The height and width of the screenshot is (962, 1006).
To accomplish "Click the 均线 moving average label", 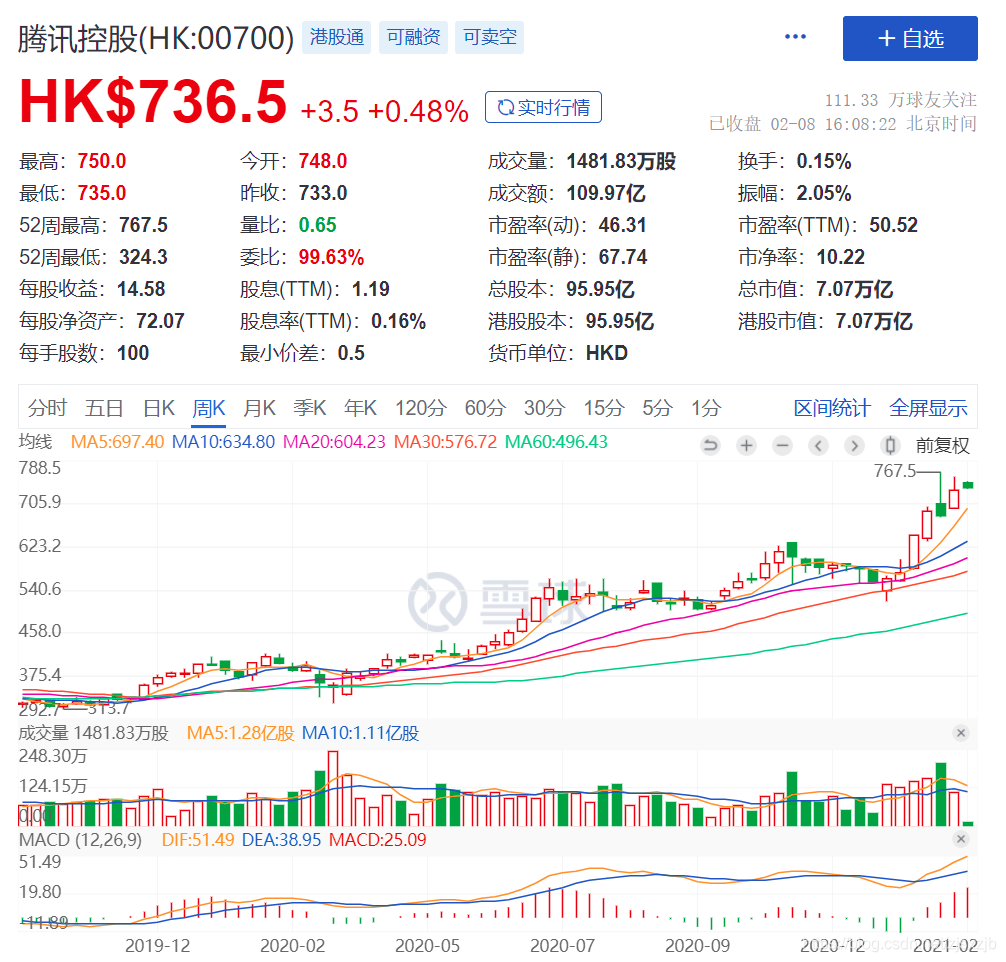I will click(35, 442).
